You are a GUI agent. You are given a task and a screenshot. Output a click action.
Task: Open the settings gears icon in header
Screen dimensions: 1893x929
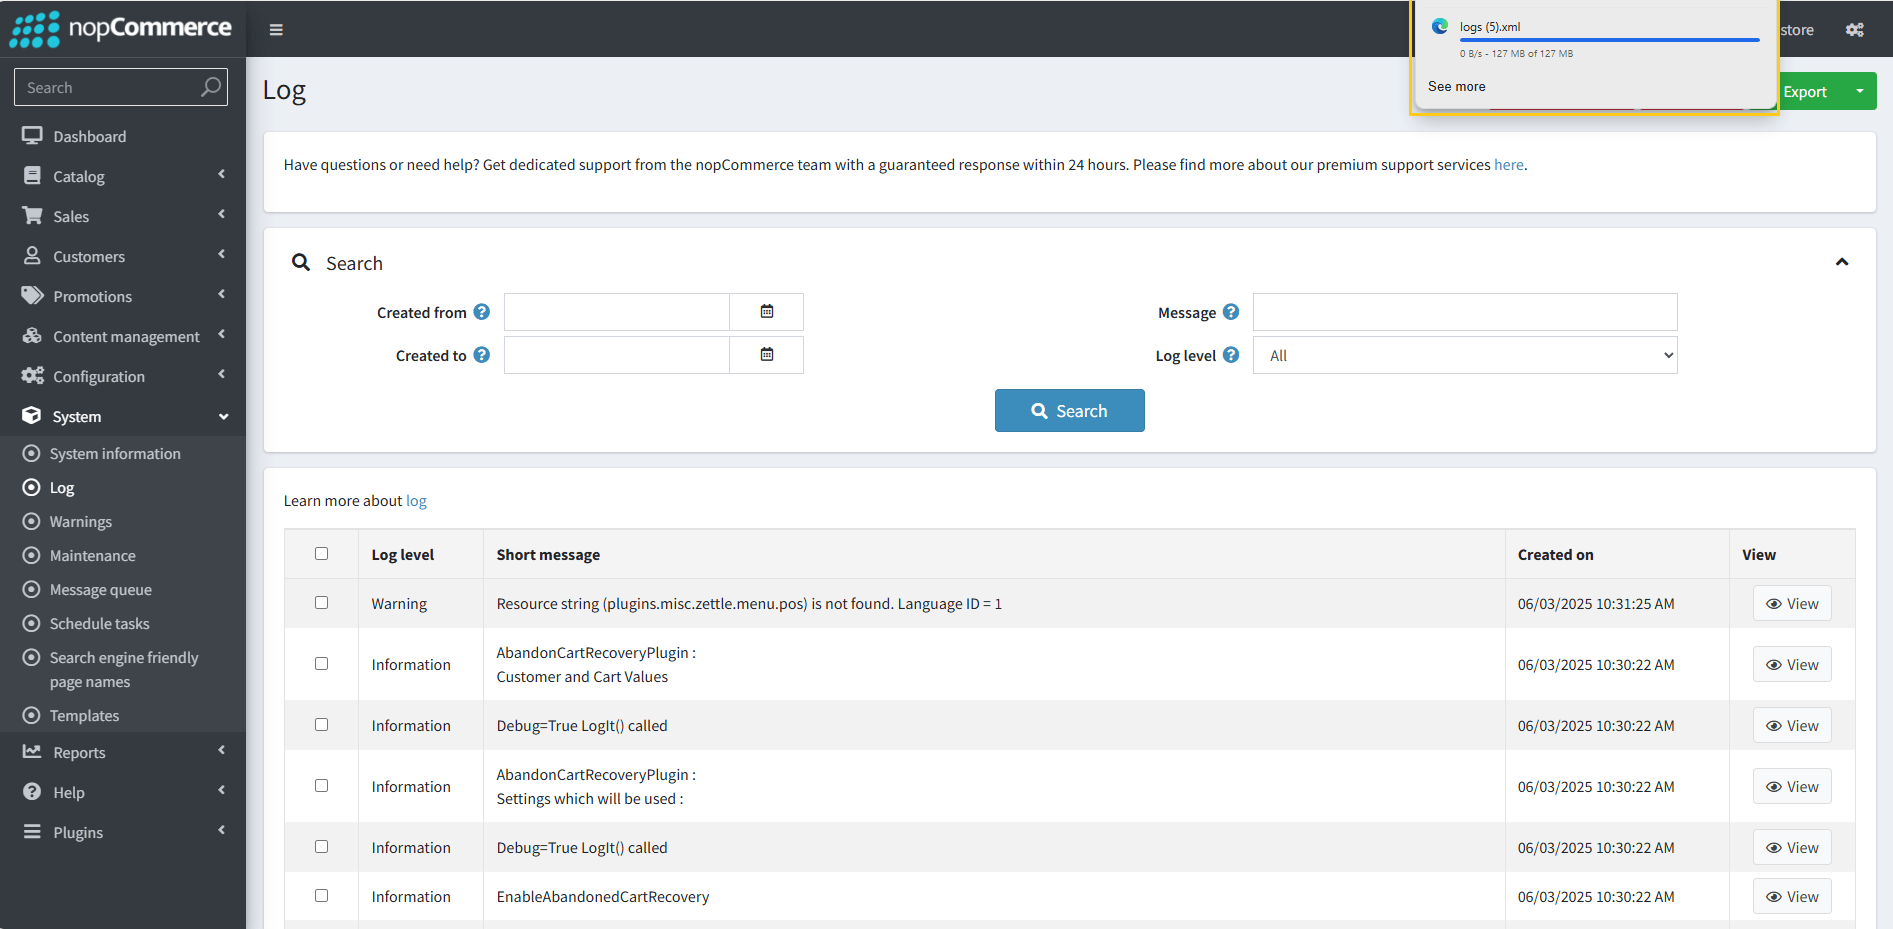1854,30
